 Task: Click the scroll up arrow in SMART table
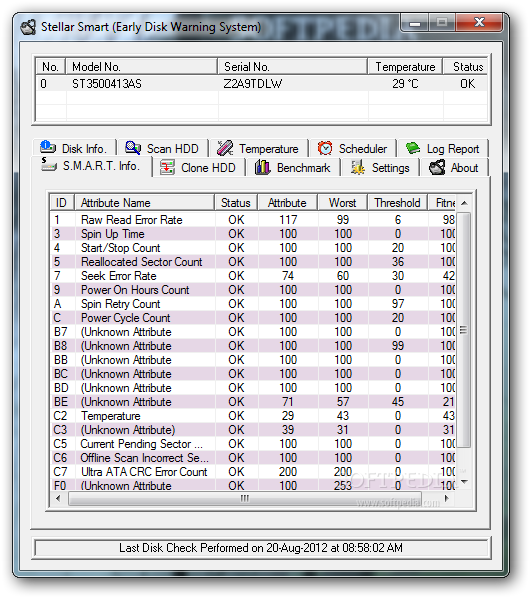click(464, 203)
